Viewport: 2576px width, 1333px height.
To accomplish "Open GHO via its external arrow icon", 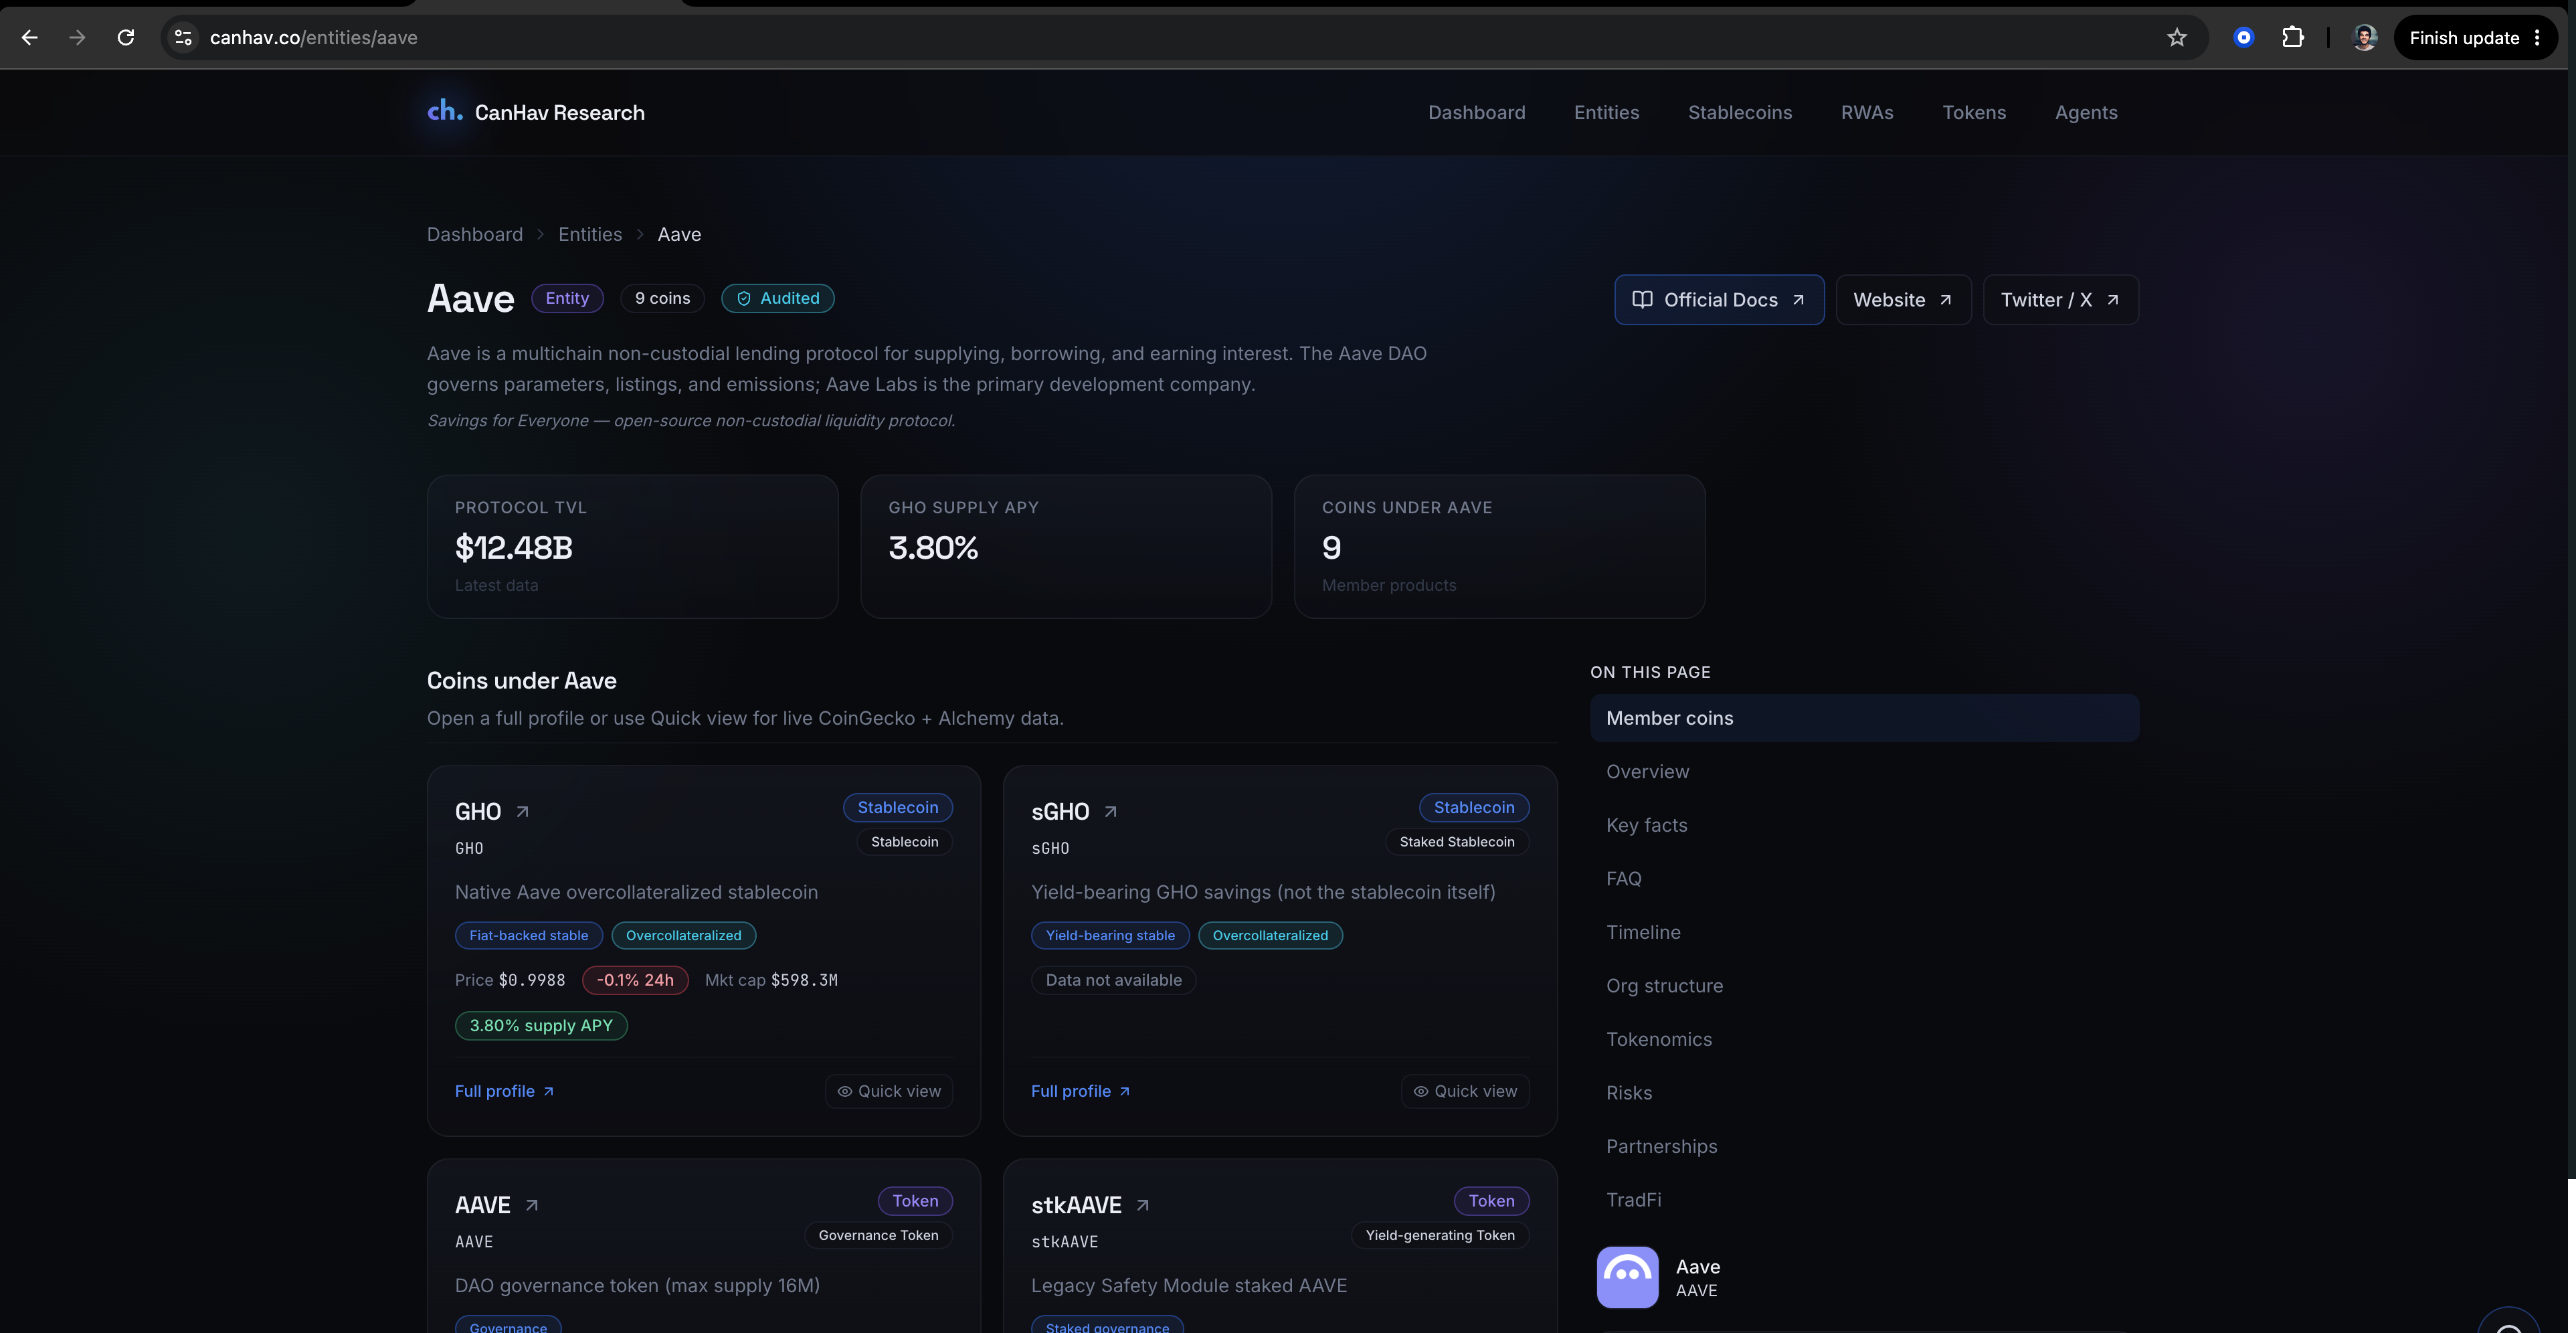I will pos(522,812).
